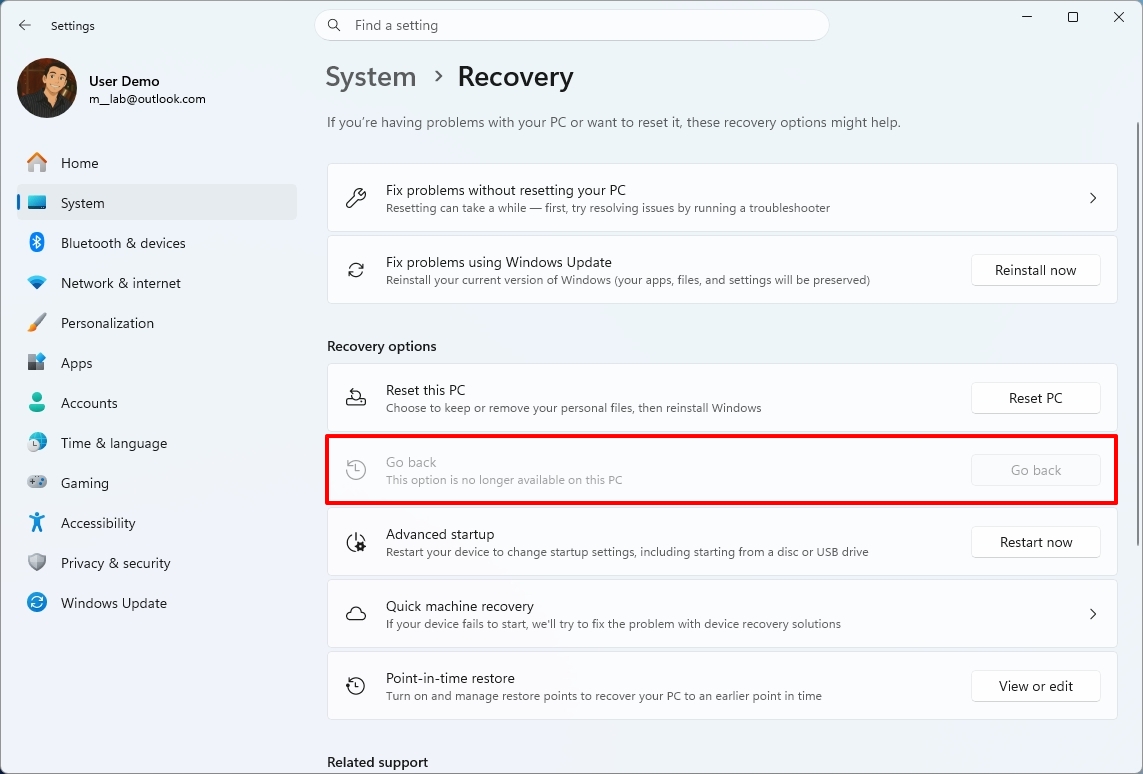Open Privacy & security settings
This screenshot has width=1143, height=774.
pyautogui.click(x=157, y=563)
